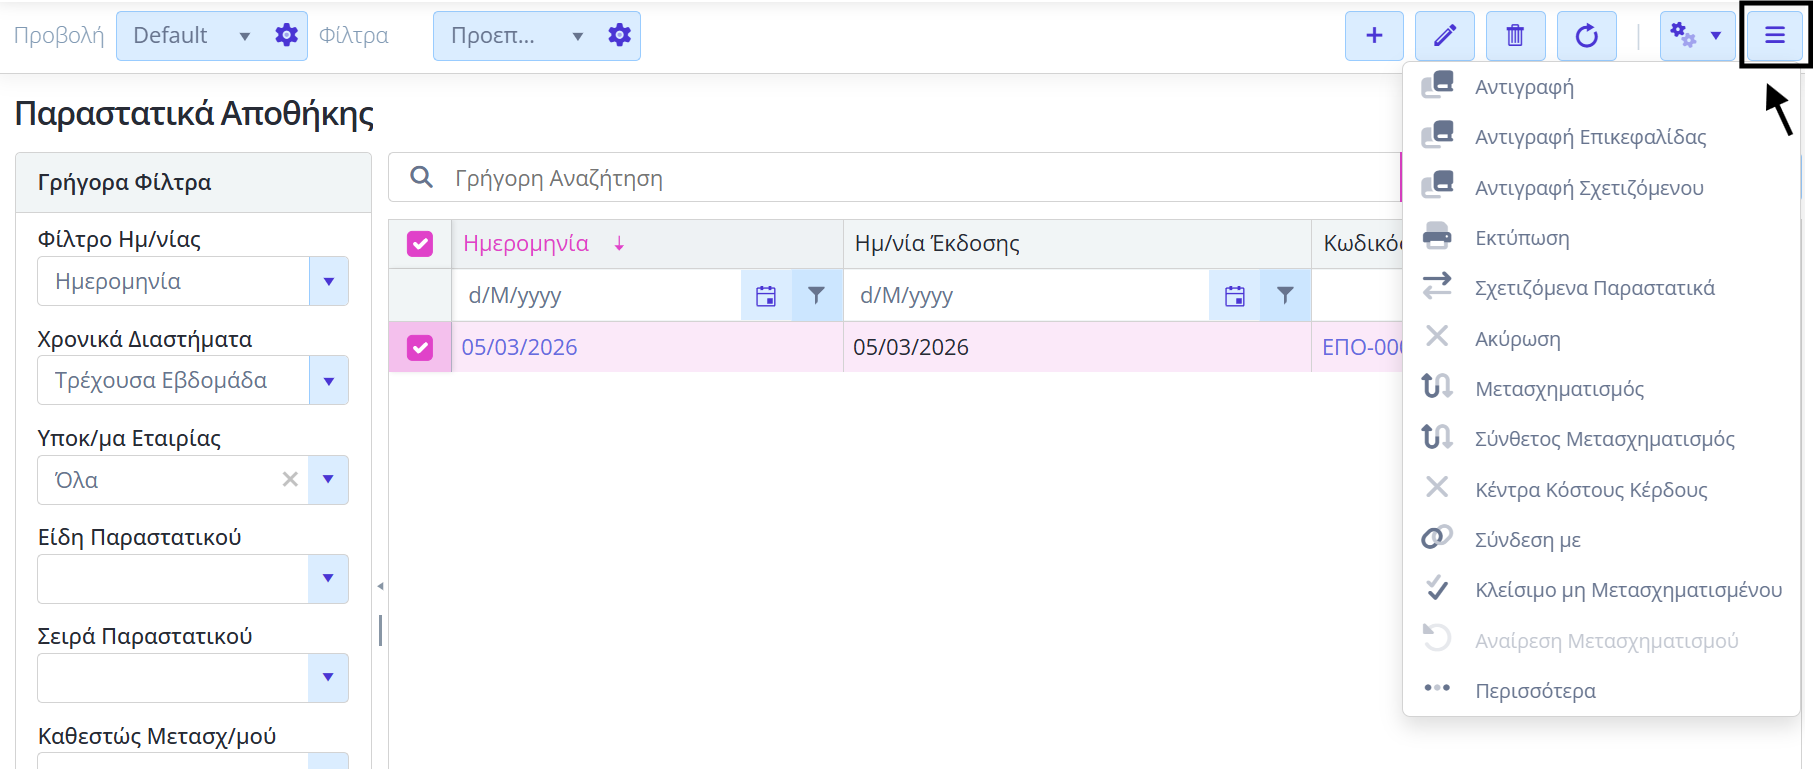This screenshot has width=1813, height=769.
Task: Click the pencil edit icon in toolbar
Action: pos(1445,36)
